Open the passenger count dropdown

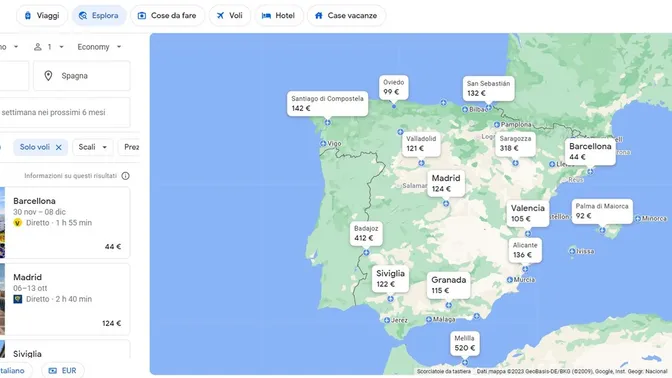coord(49,47)
